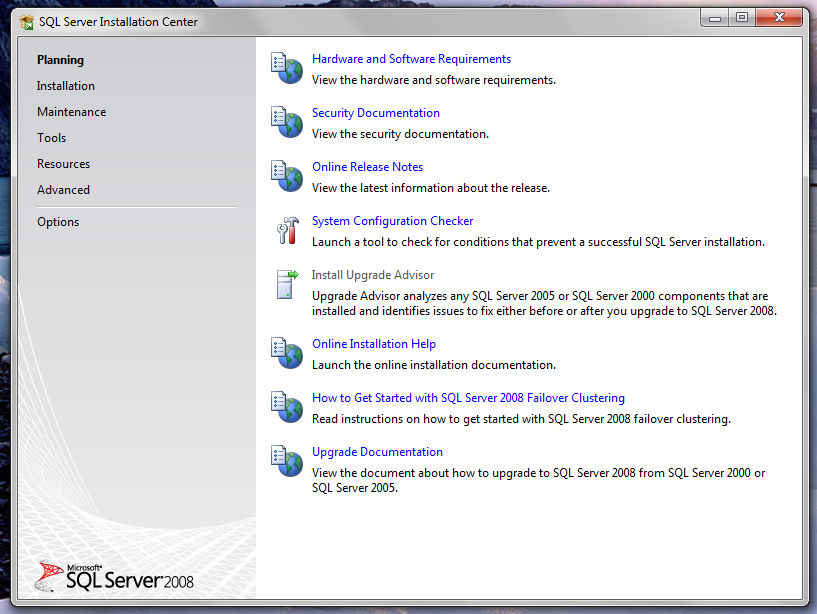The height and width of the screenshot is (614, 817).
Task: Close the SQL Server Installation Center window
Action: (779, 18)
